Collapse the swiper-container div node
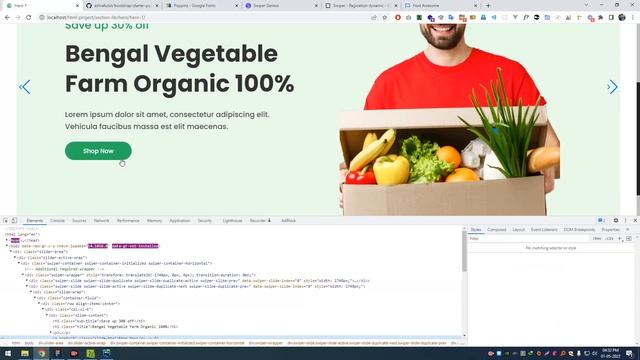Viewport: 640px width, 360px height. (x=19, y=263)
